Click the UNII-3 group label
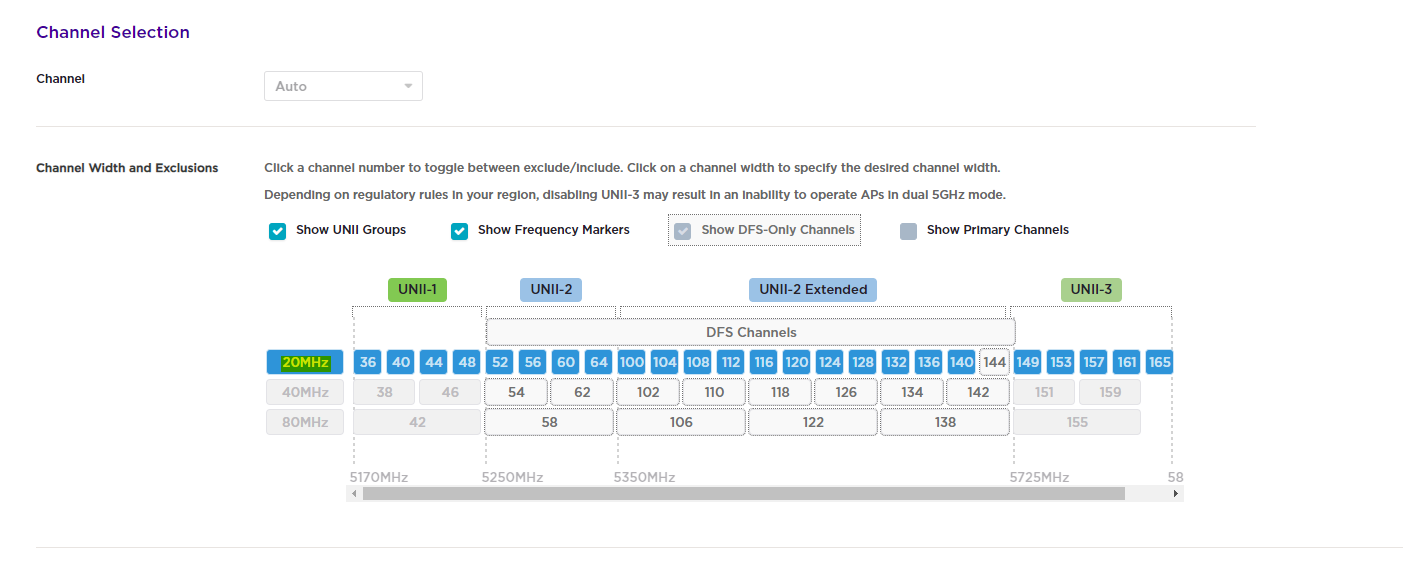Screen dimensions: 1403x564 tap(1091, 290)
